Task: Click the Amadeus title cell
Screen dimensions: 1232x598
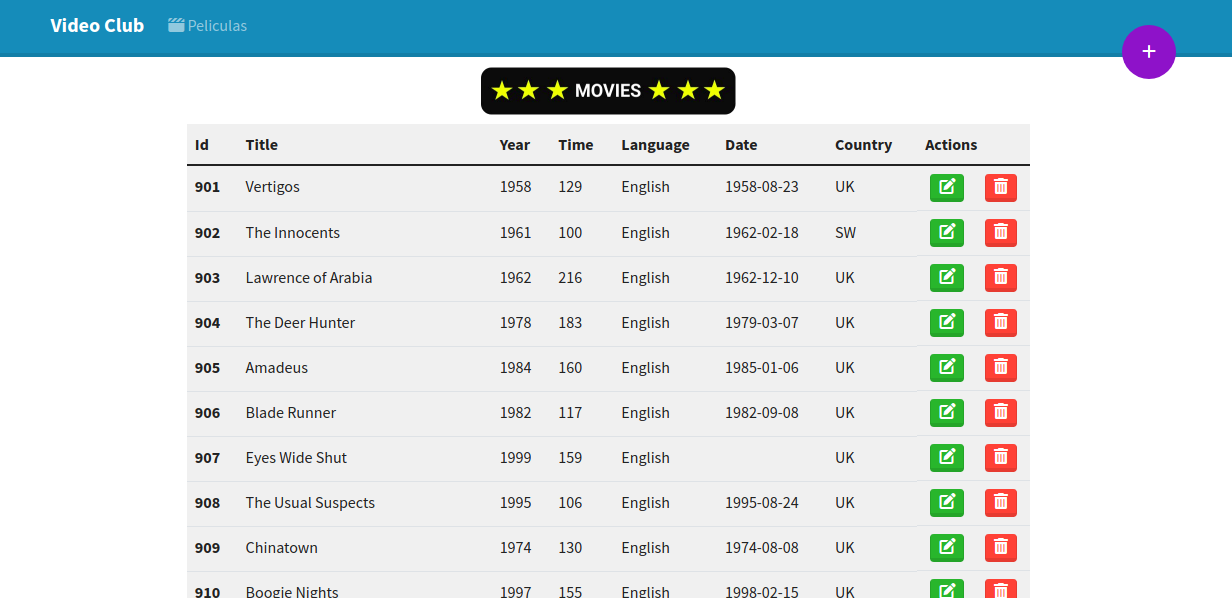Action: (x=277, y=368)
